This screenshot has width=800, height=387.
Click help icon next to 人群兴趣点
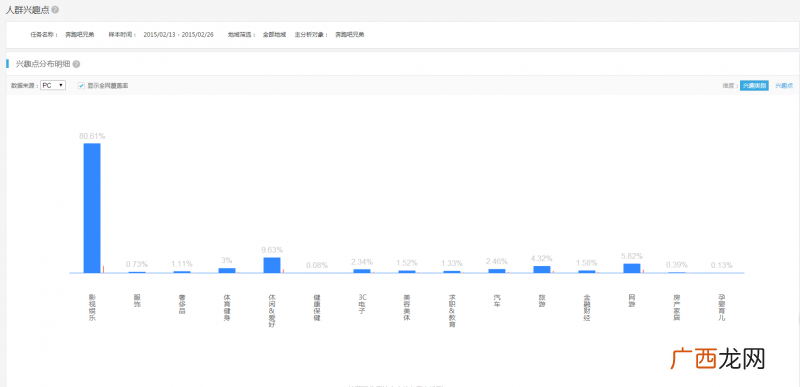(55, 10)
